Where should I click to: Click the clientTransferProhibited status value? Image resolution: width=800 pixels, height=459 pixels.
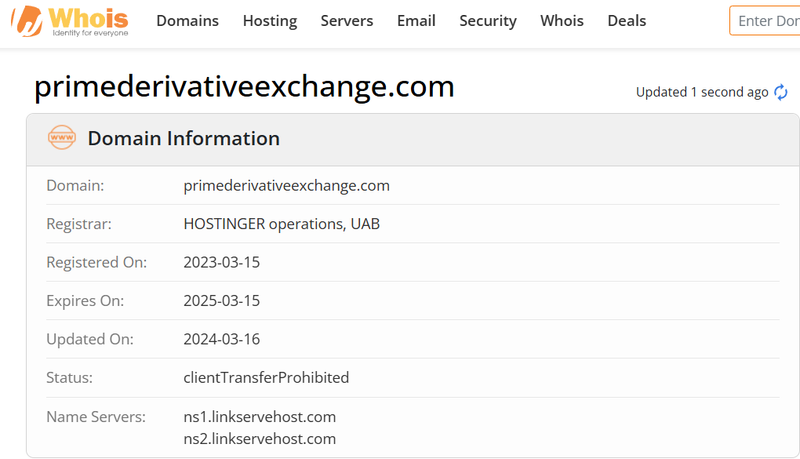point(266,377)
